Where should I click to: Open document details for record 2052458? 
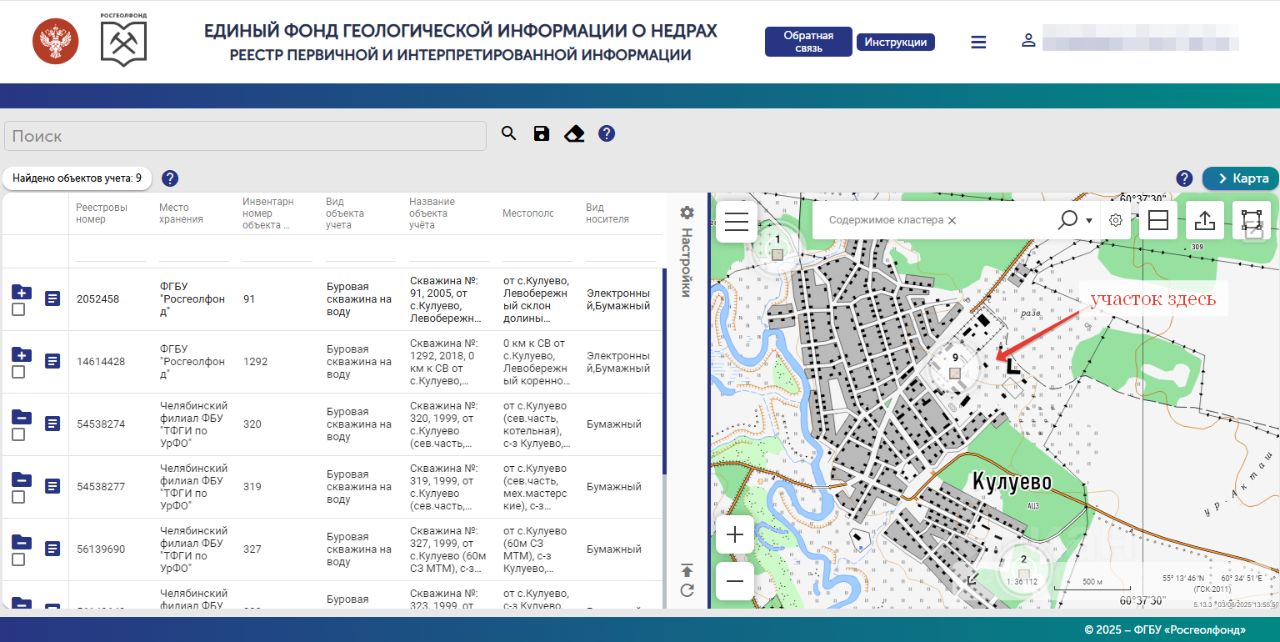pyautogui.click(x=52, y=299)
